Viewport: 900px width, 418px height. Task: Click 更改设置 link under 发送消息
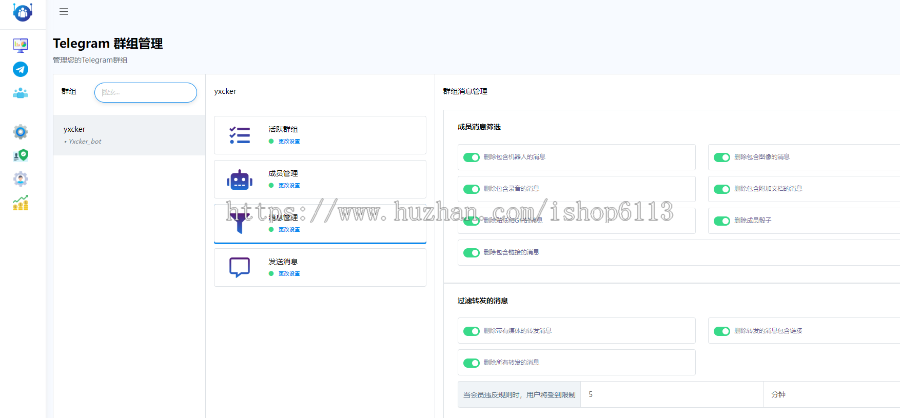click(x=289, y=274)
